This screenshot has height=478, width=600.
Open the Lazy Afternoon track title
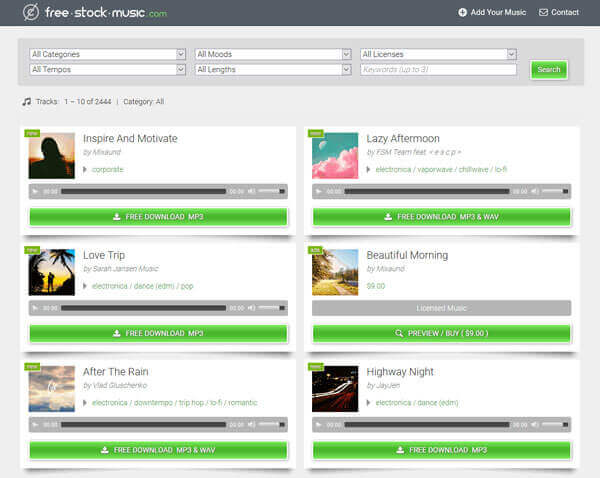coord(403,139)
